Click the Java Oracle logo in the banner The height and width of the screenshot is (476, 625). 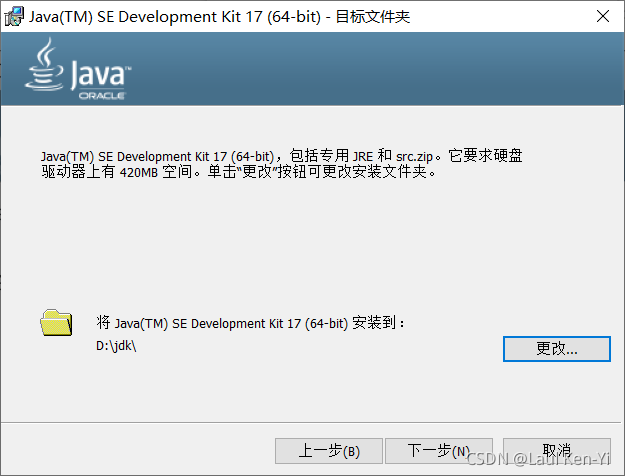coord(78,68)
